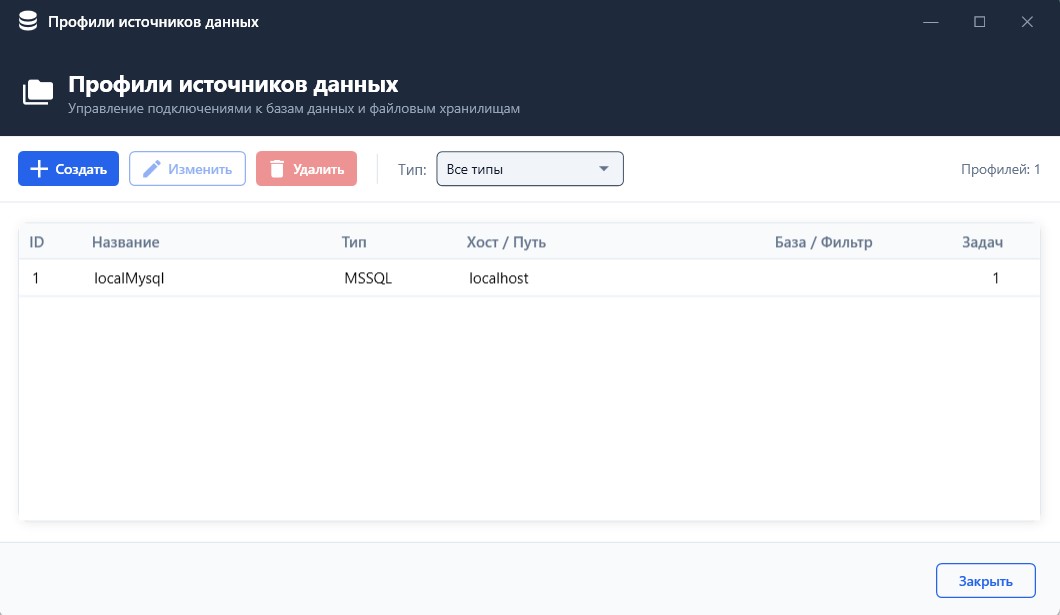Click the database icon in the title bar
1060x615 pixels.
click(28, 21)
